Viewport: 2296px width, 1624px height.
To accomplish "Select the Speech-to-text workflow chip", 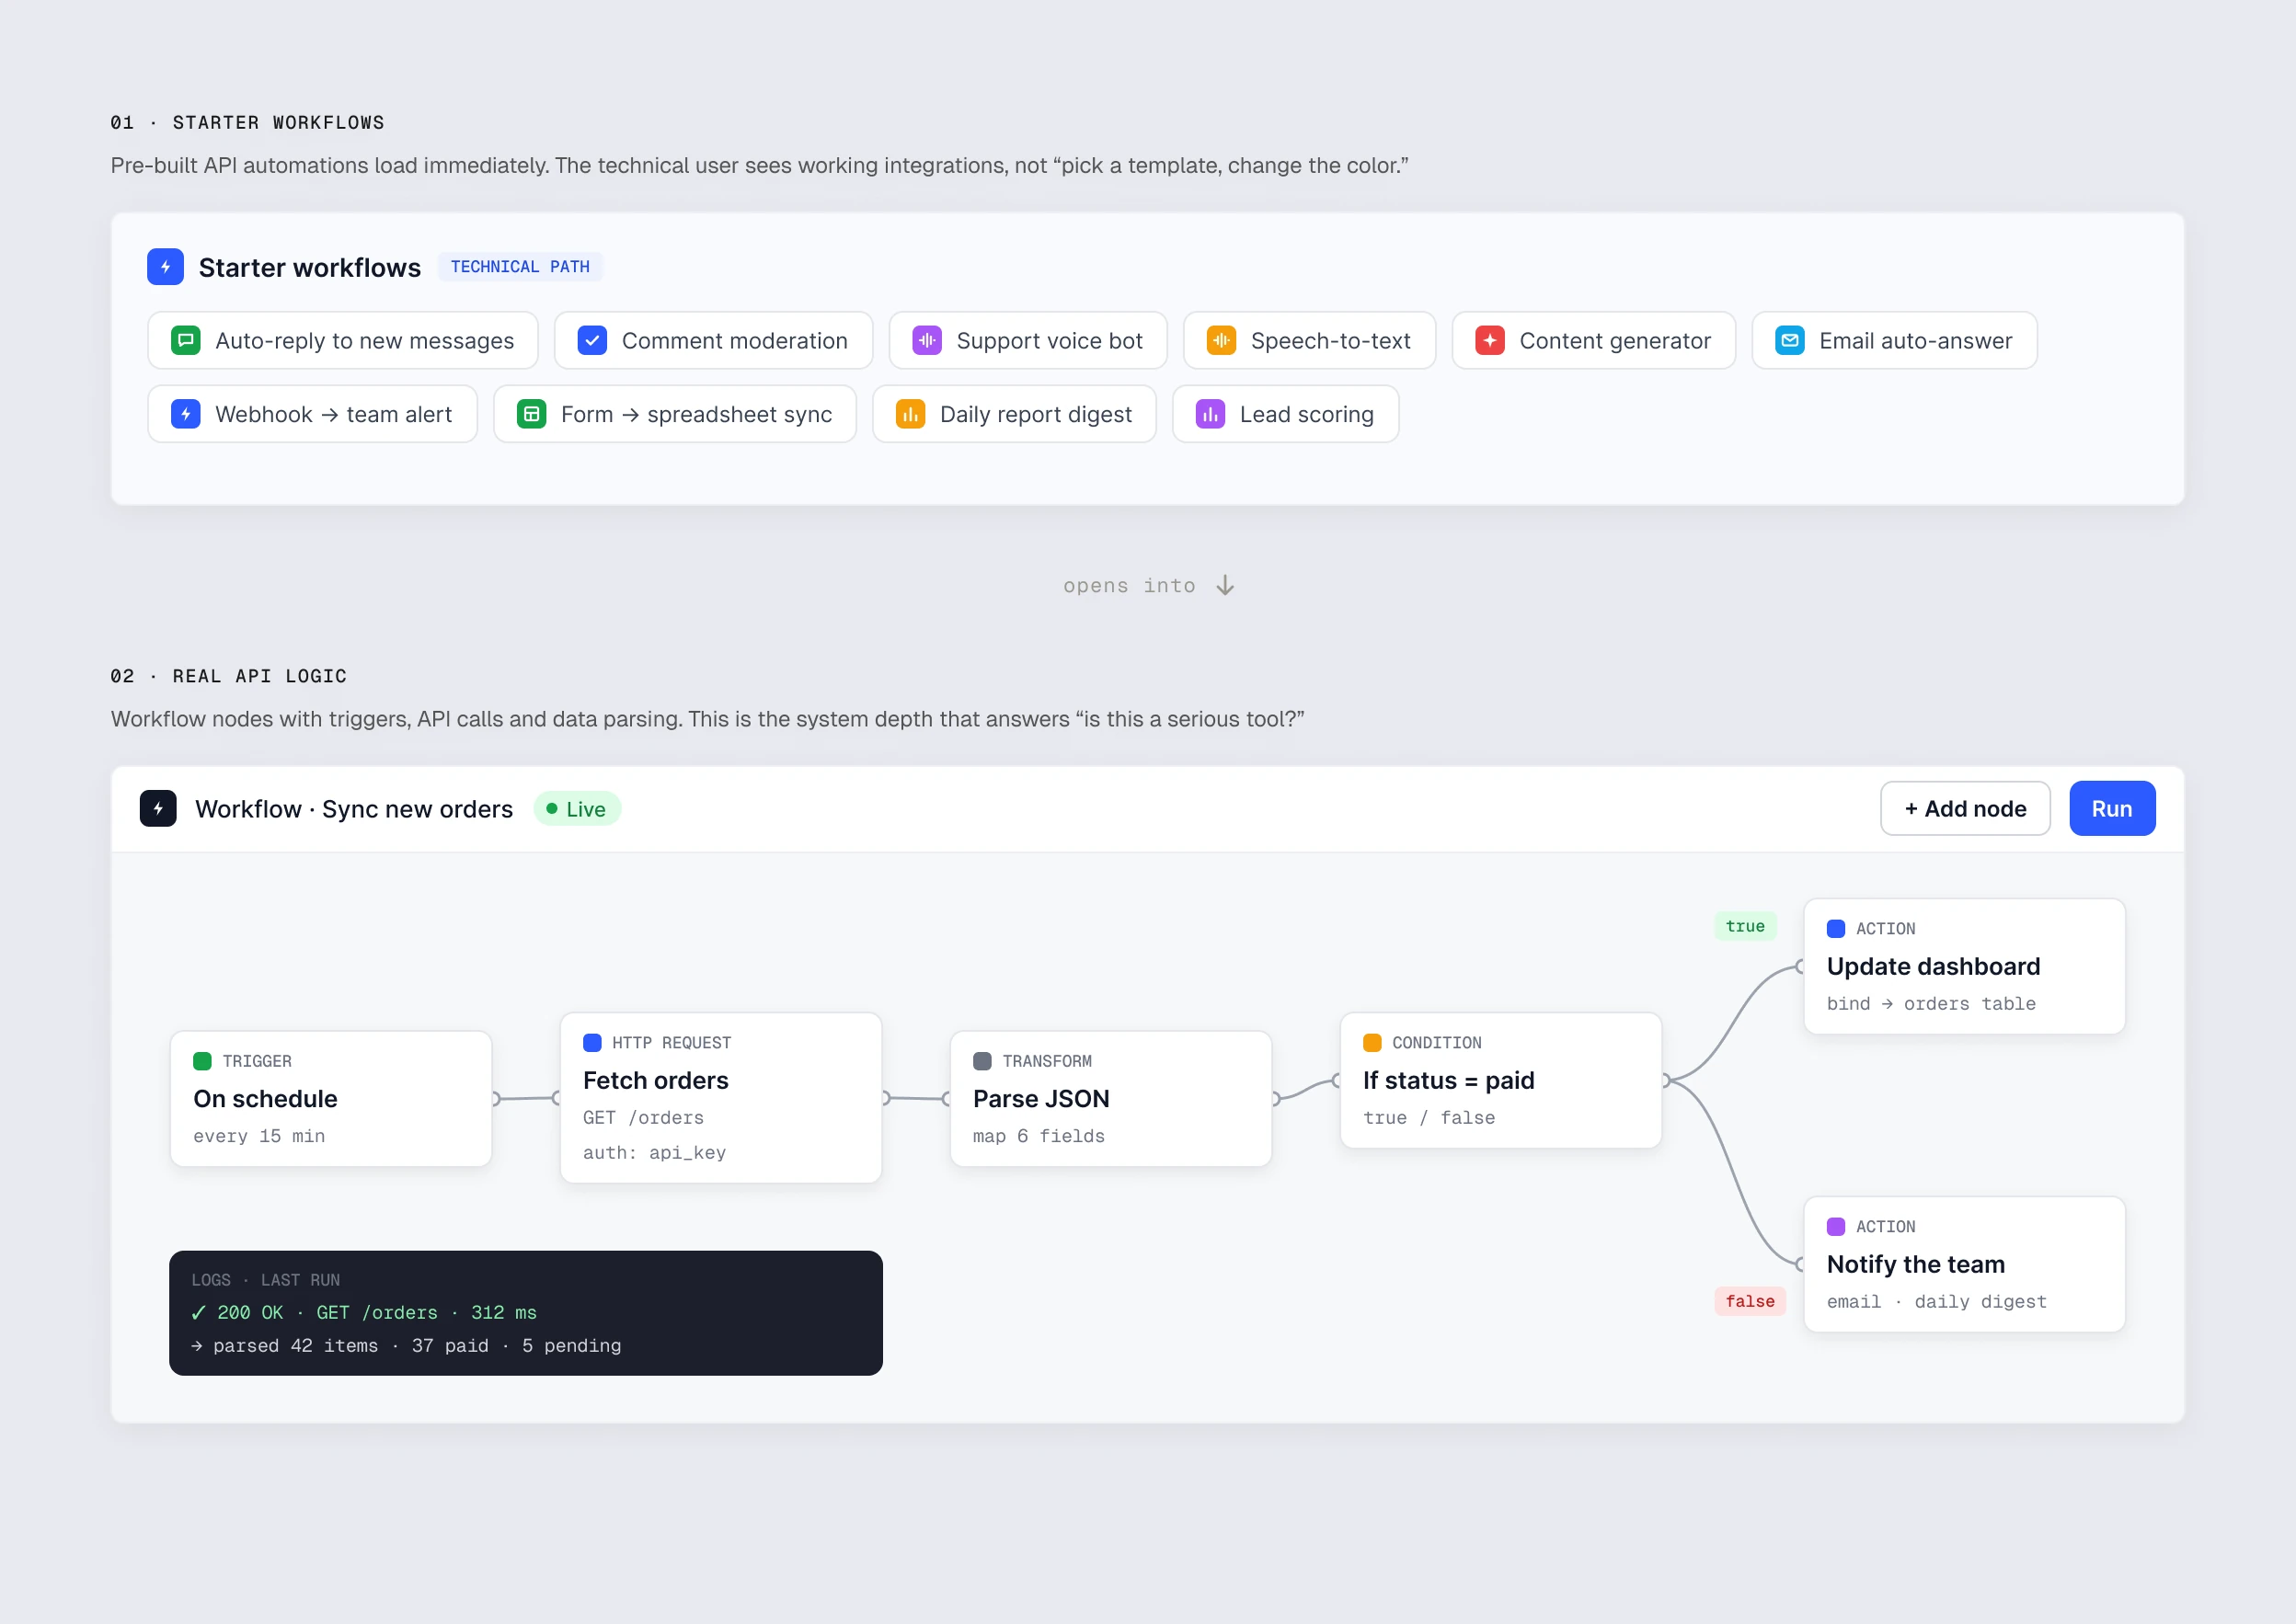I will (1309, 340).
